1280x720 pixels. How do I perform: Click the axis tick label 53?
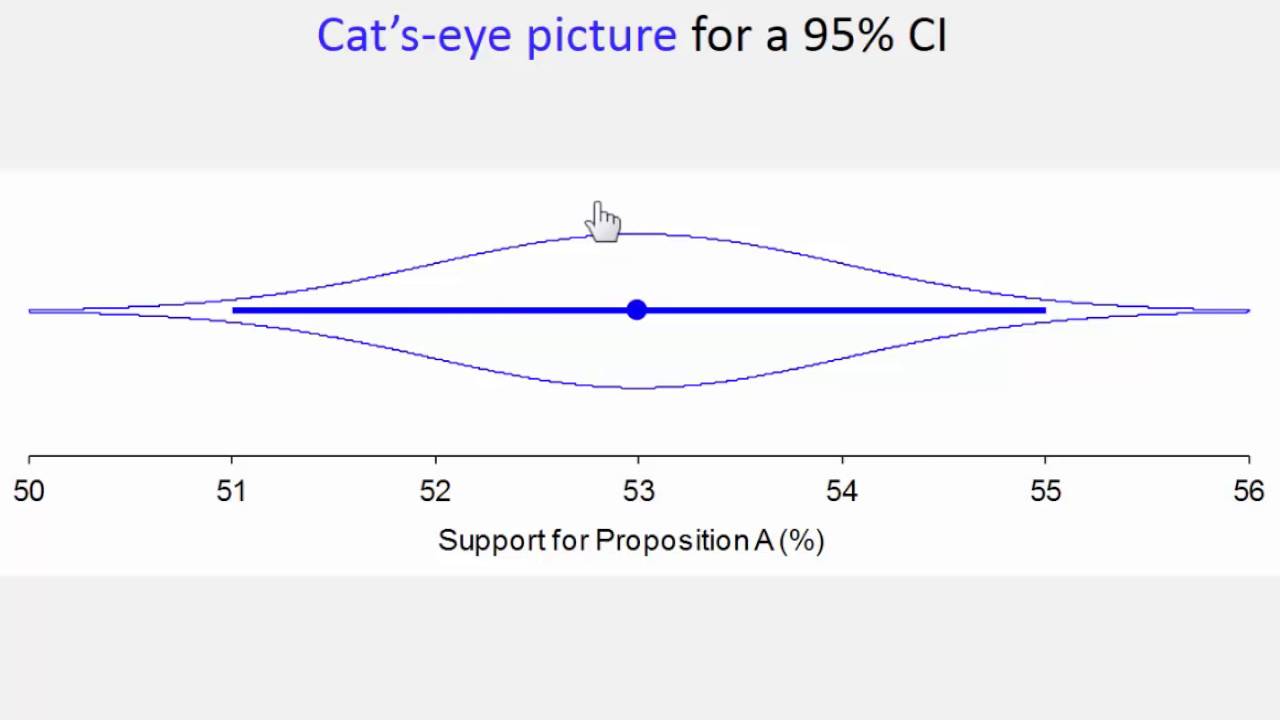[638, 491]
